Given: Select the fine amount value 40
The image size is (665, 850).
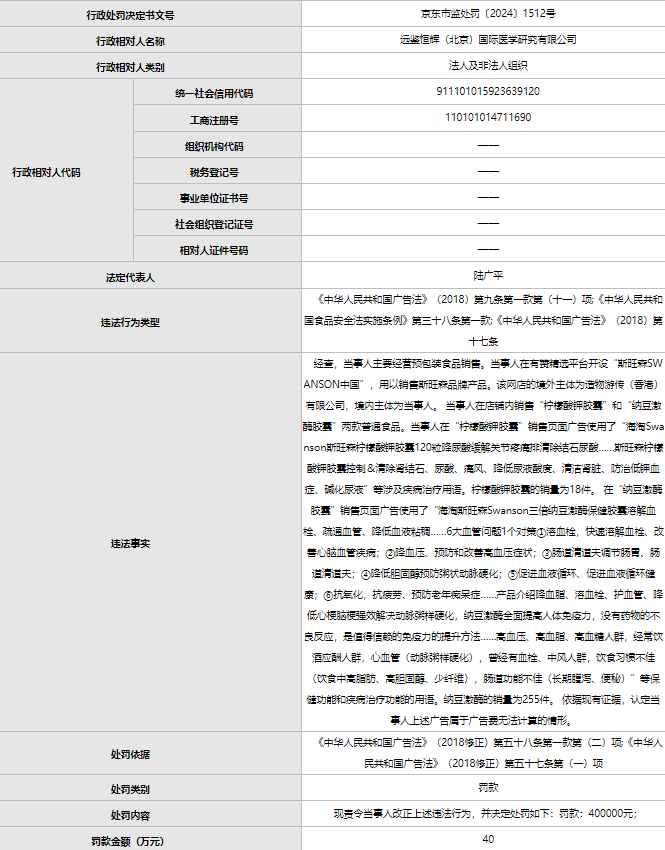Looking at the screenshot, I should point(487,839).
